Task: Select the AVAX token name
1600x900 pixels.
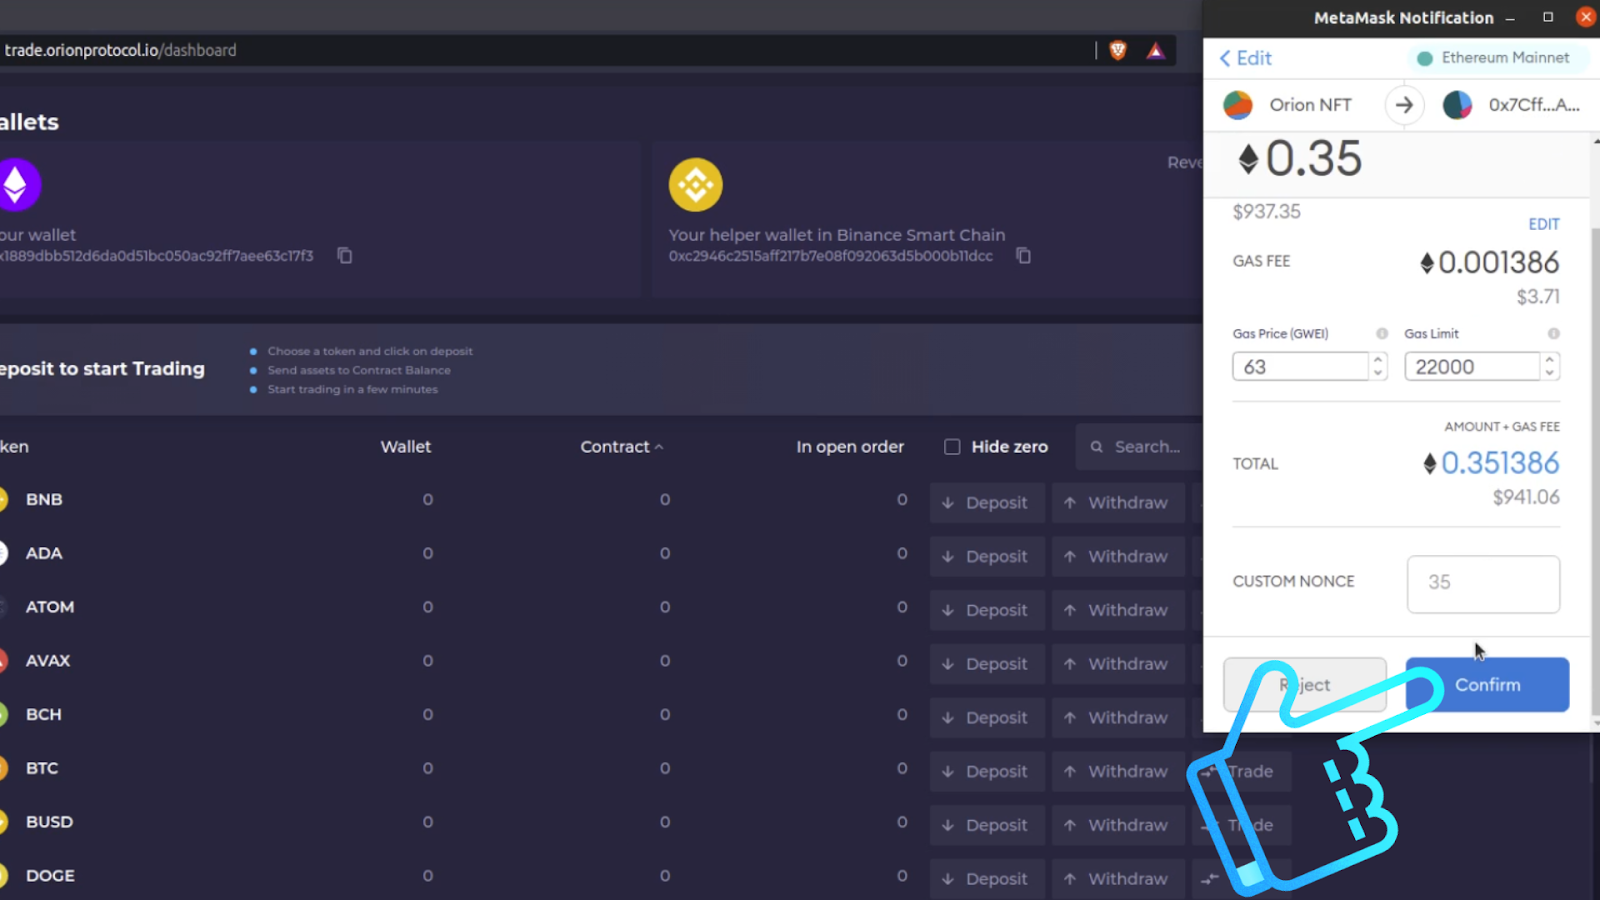Action: (48, 661)
